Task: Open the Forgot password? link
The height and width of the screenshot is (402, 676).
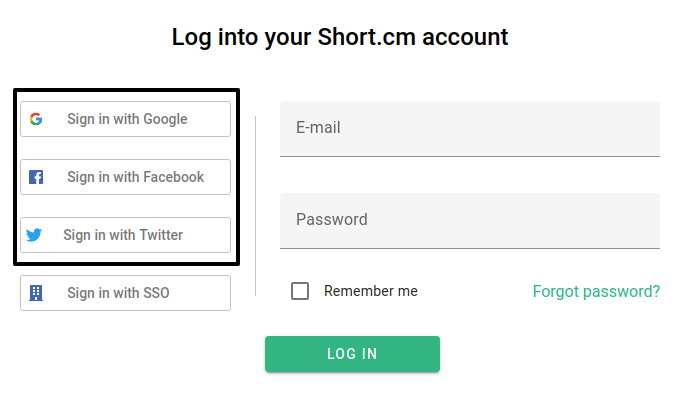Action: (596, 292)
